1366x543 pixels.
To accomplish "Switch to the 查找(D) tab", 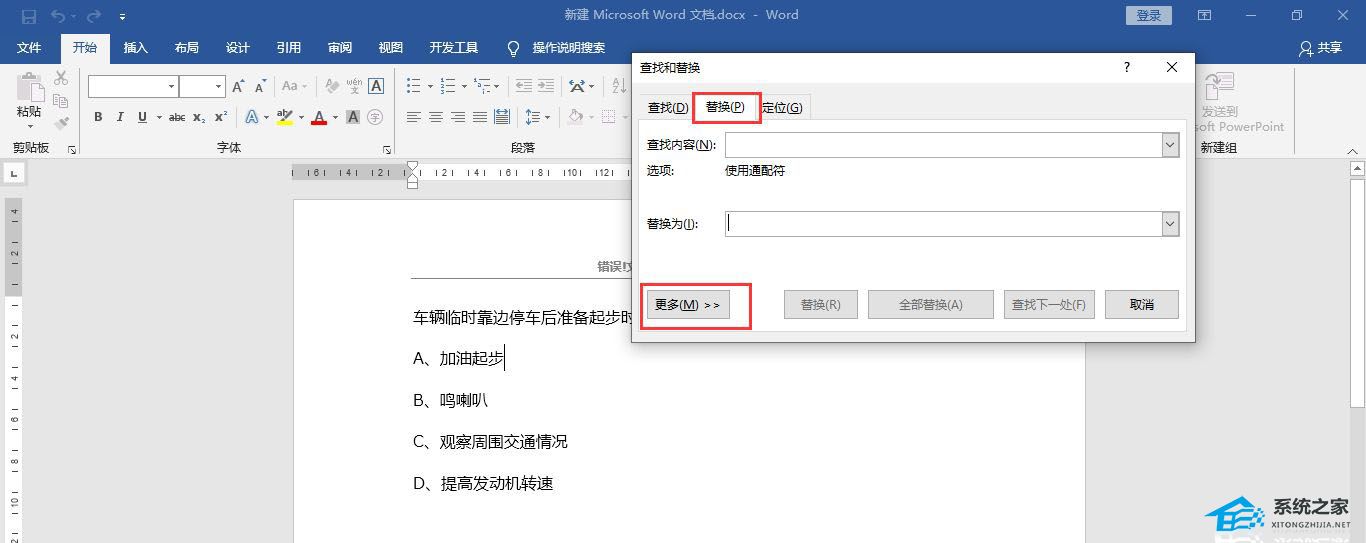I will click(667, 107).
